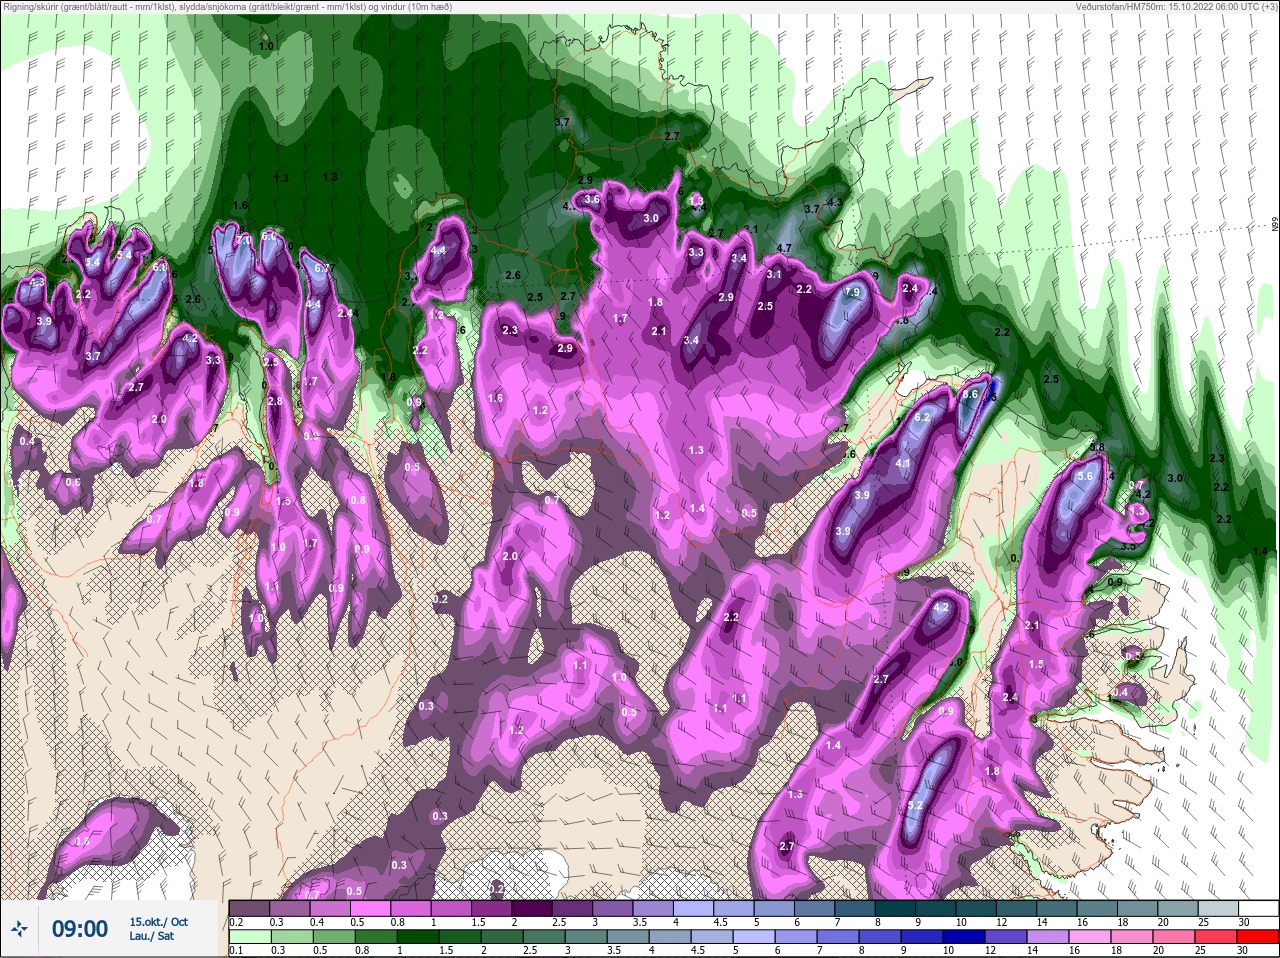Click the snowfall value '6.2' on map
The image size is (1280, 958).
pyautogui.click(x=922, y=417)
